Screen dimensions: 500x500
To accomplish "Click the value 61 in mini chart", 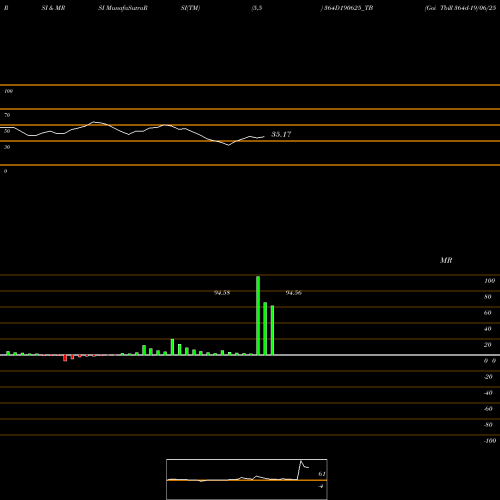I will click(322, 474).
